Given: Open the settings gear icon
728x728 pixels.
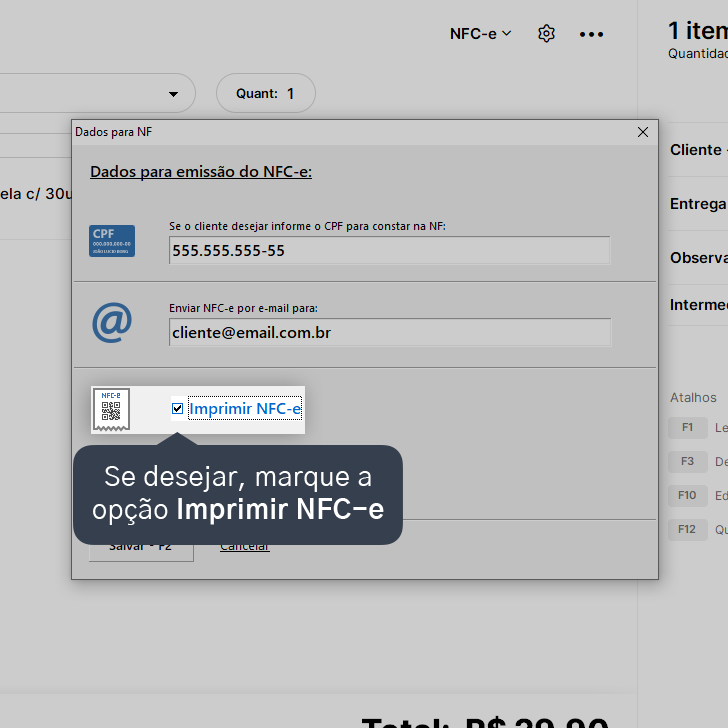Looking at the screenshot, I should coord(546,34).
